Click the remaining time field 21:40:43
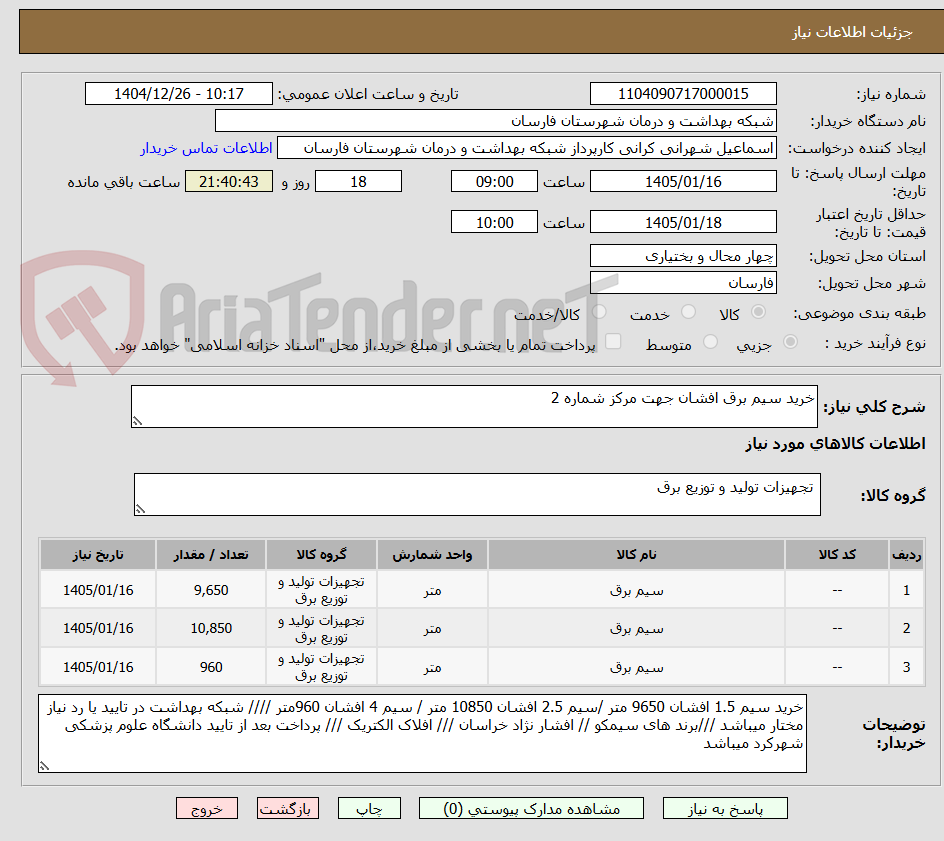This screenshot has height=841, width=944. [229, 181]
